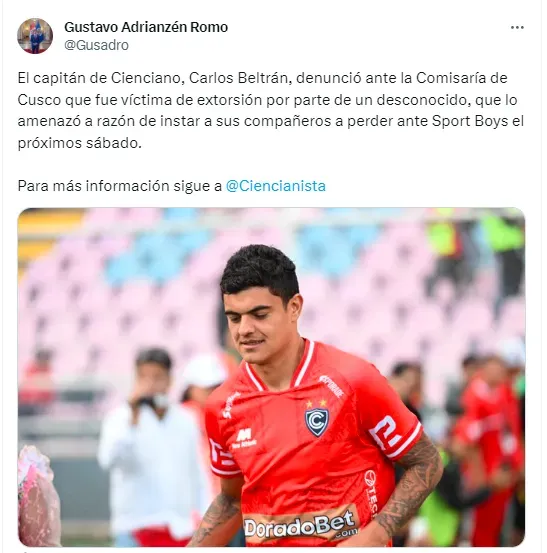547x553 pixels.
Task: Follow the @Ciencianista mention link
Action: (x=275, y=186)
